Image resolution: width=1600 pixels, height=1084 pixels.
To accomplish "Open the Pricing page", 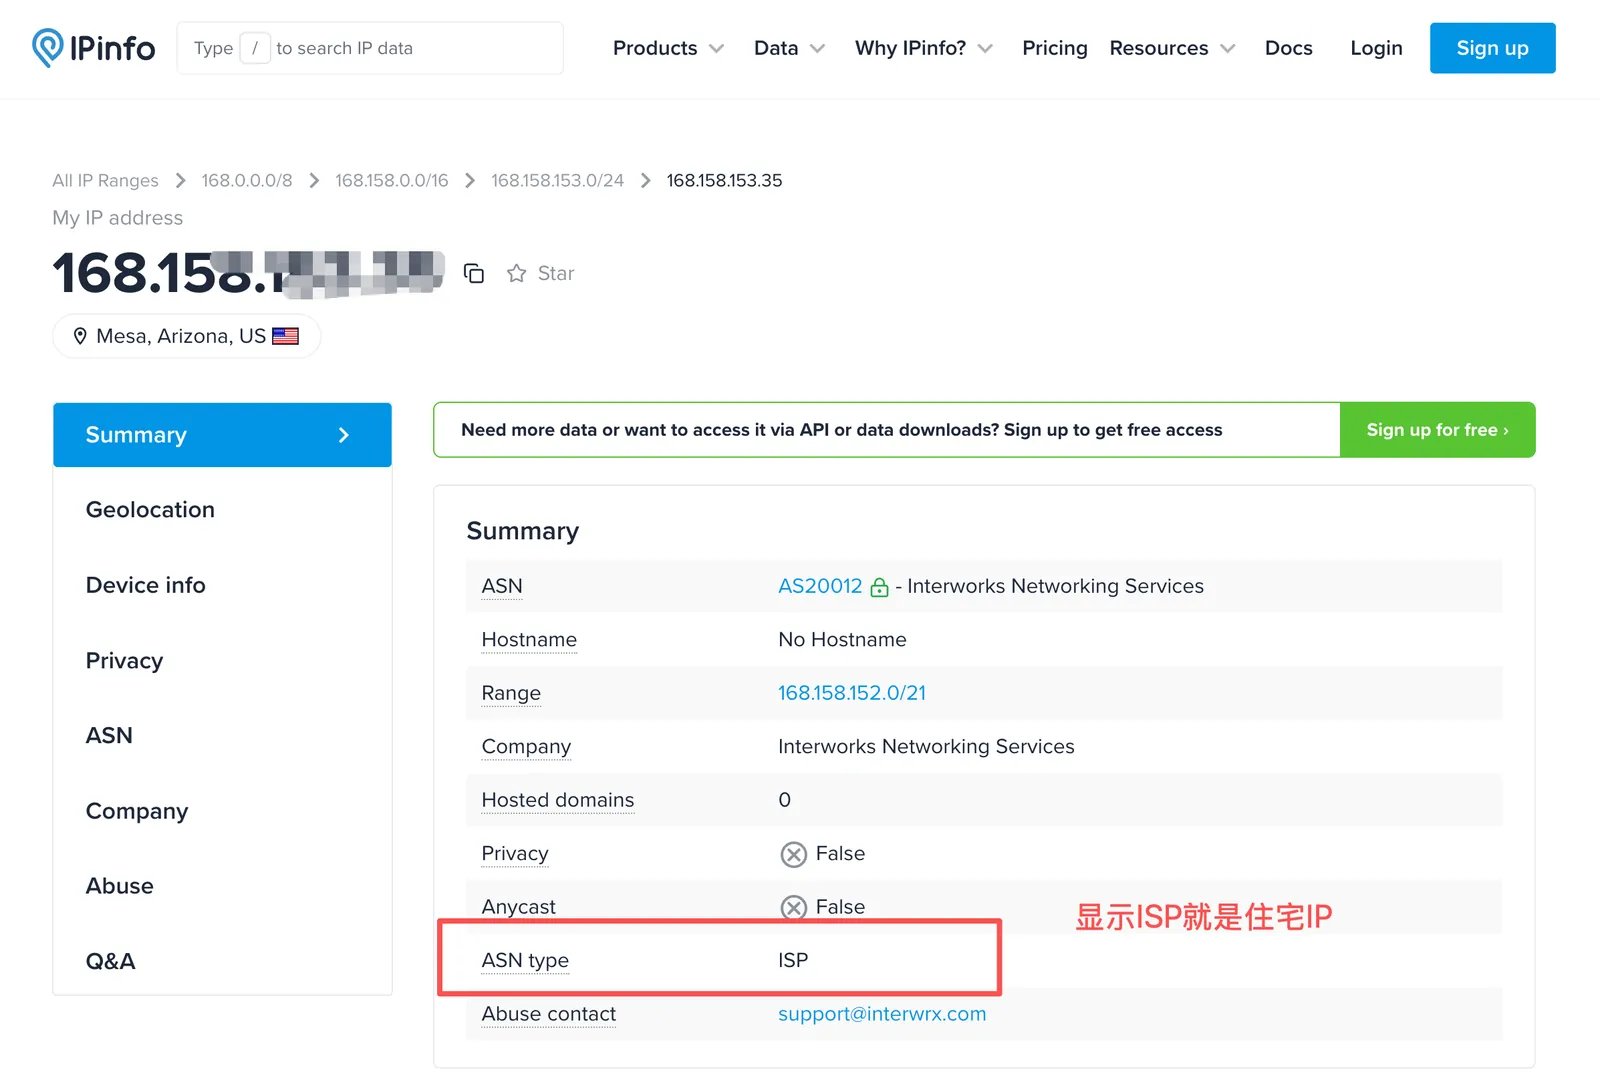I will (1054, 48).
